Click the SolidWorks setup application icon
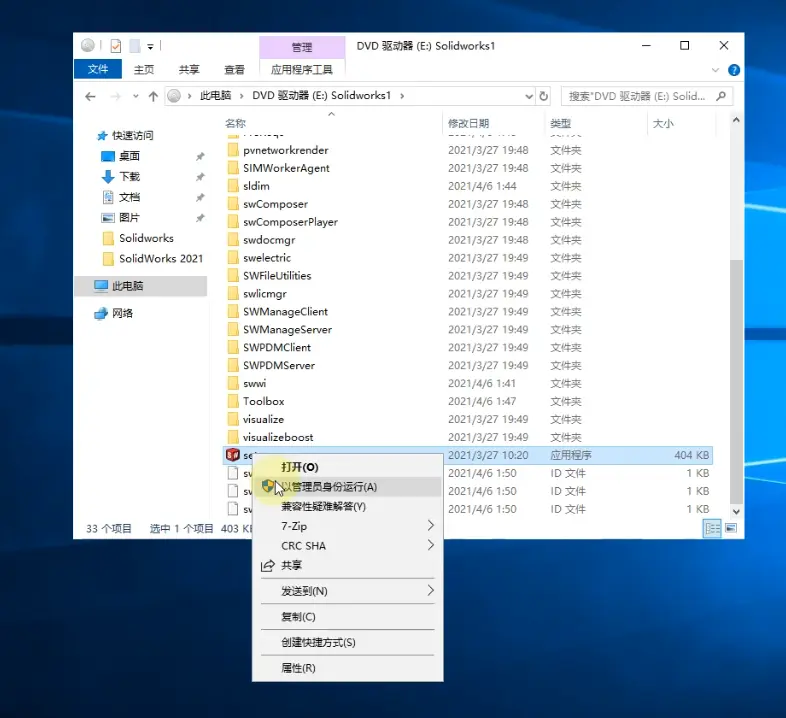786x718 pixels. pyautogui.click(x=233, y=455)
